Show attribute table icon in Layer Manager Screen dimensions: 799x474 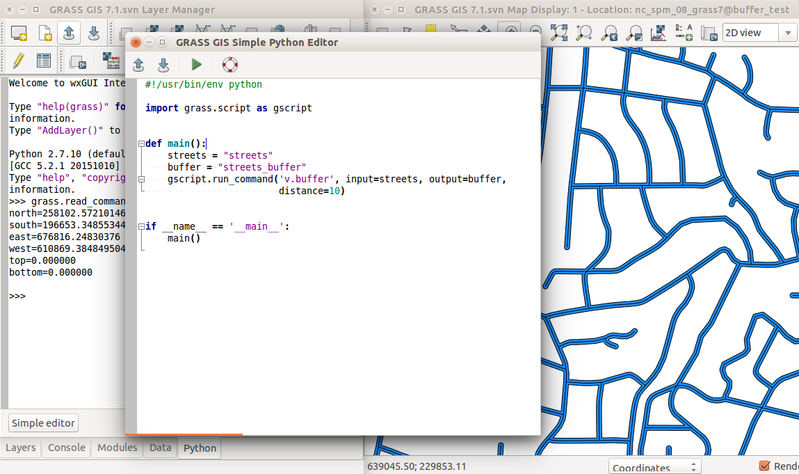(x=44, y=61)
